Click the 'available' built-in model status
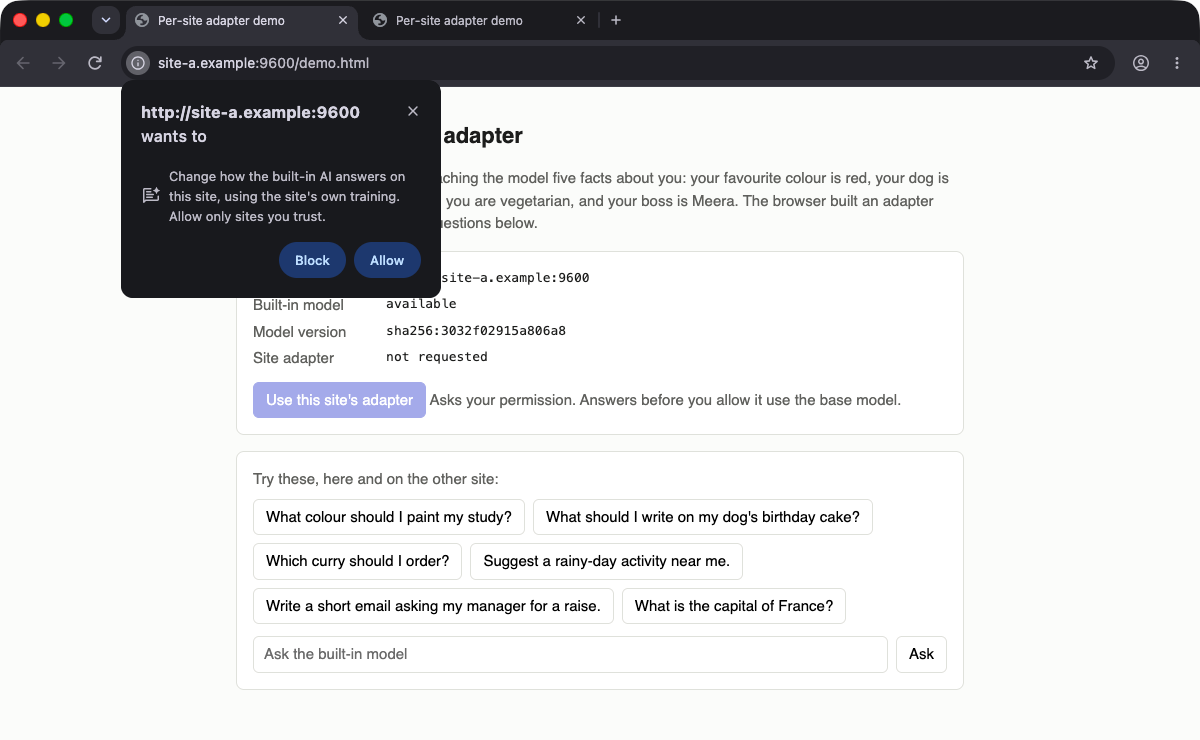This screenshot has width=1200, height=740. pyautogui.click(x=421, y=304)
